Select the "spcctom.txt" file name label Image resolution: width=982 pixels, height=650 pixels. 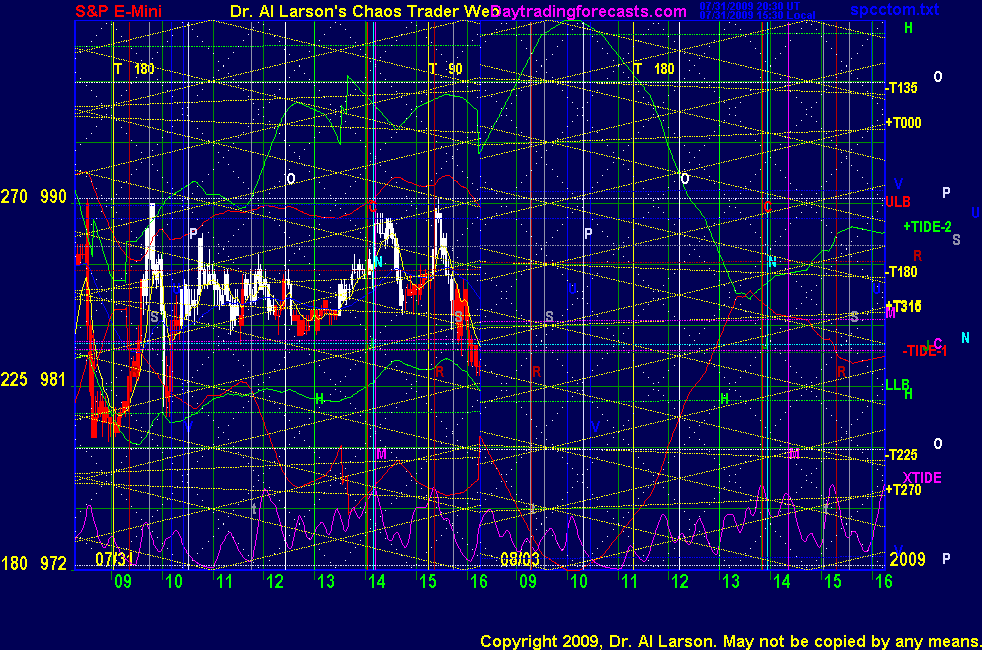894,10
